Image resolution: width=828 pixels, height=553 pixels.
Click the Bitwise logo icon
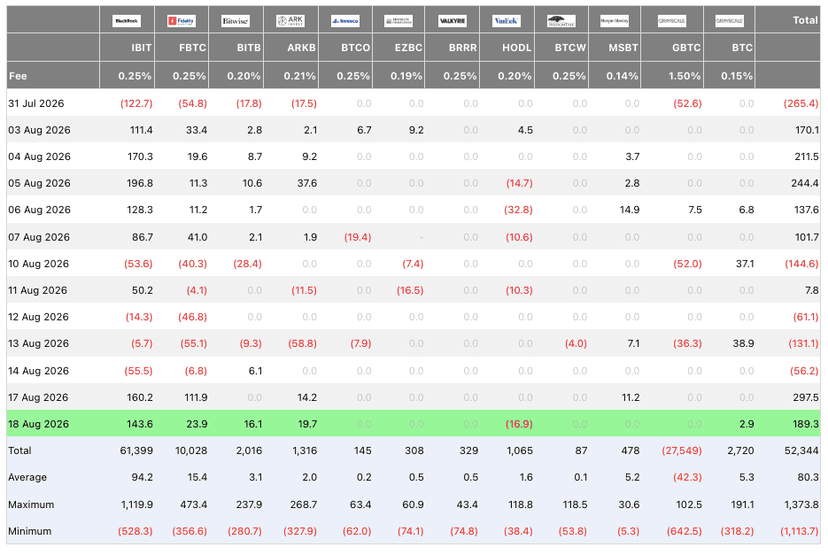(x=236, y=21)
